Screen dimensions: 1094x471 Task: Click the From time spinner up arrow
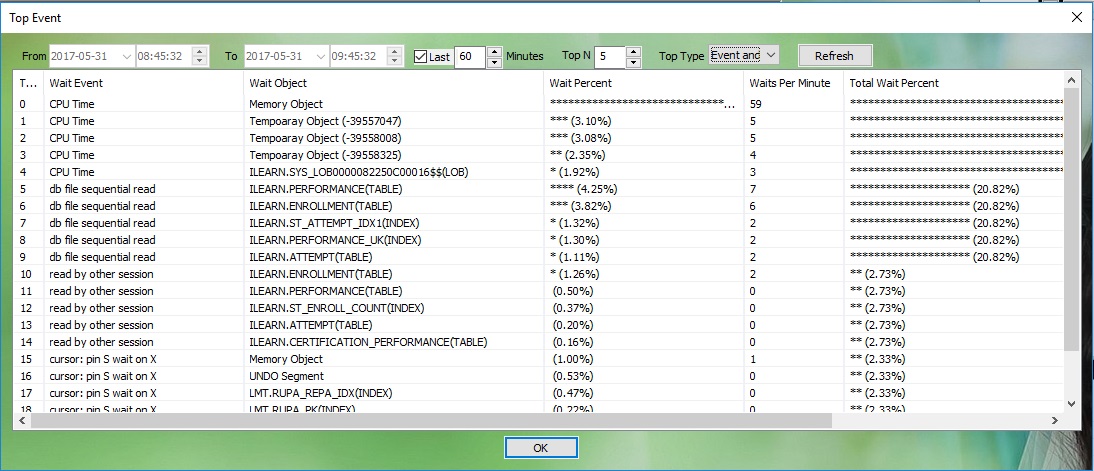(x=199, y=51)
